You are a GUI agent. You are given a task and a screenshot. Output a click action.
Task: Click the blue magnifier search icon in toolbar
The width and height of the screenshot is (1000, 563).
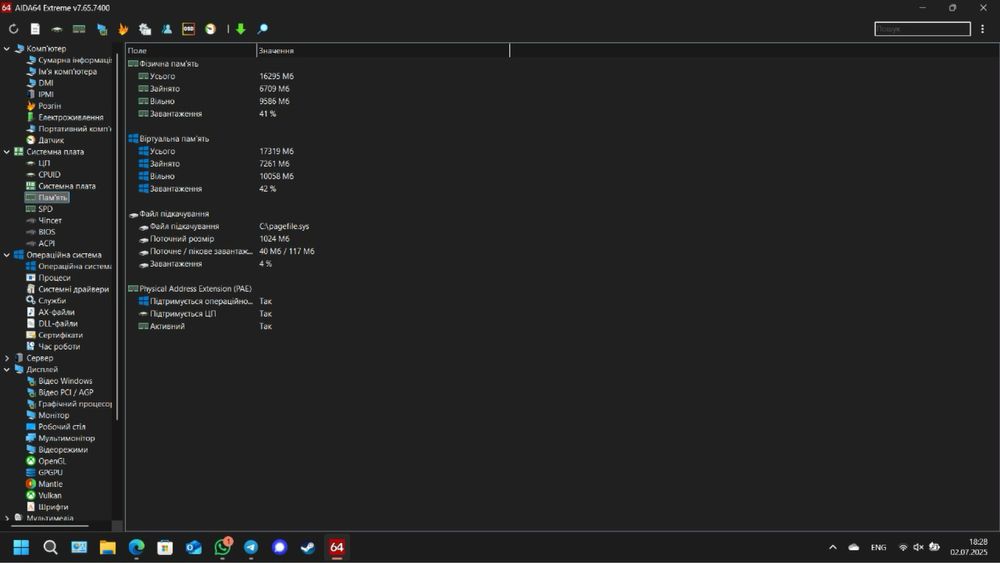(x=262, y=29)
